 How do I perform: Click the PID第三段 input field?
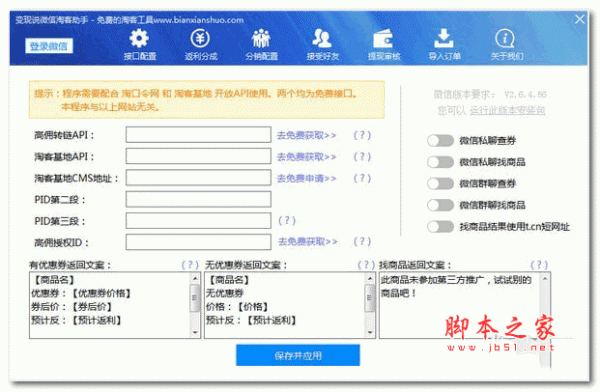click(x=199, y=220)
